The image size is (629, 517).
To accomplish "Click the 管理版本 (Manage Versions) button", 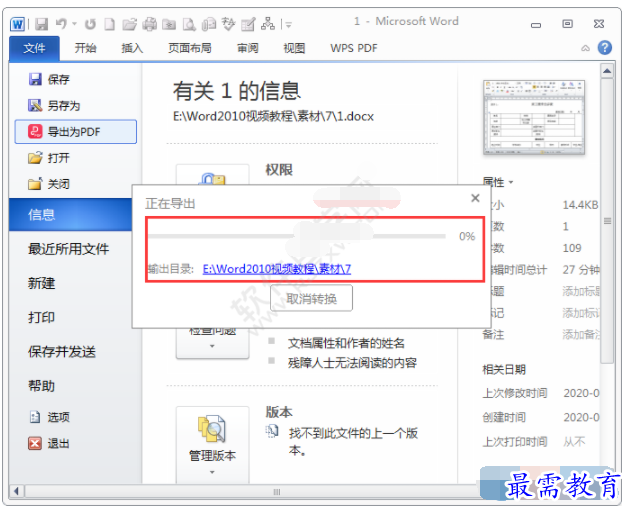I will click(x=212, y=444).
